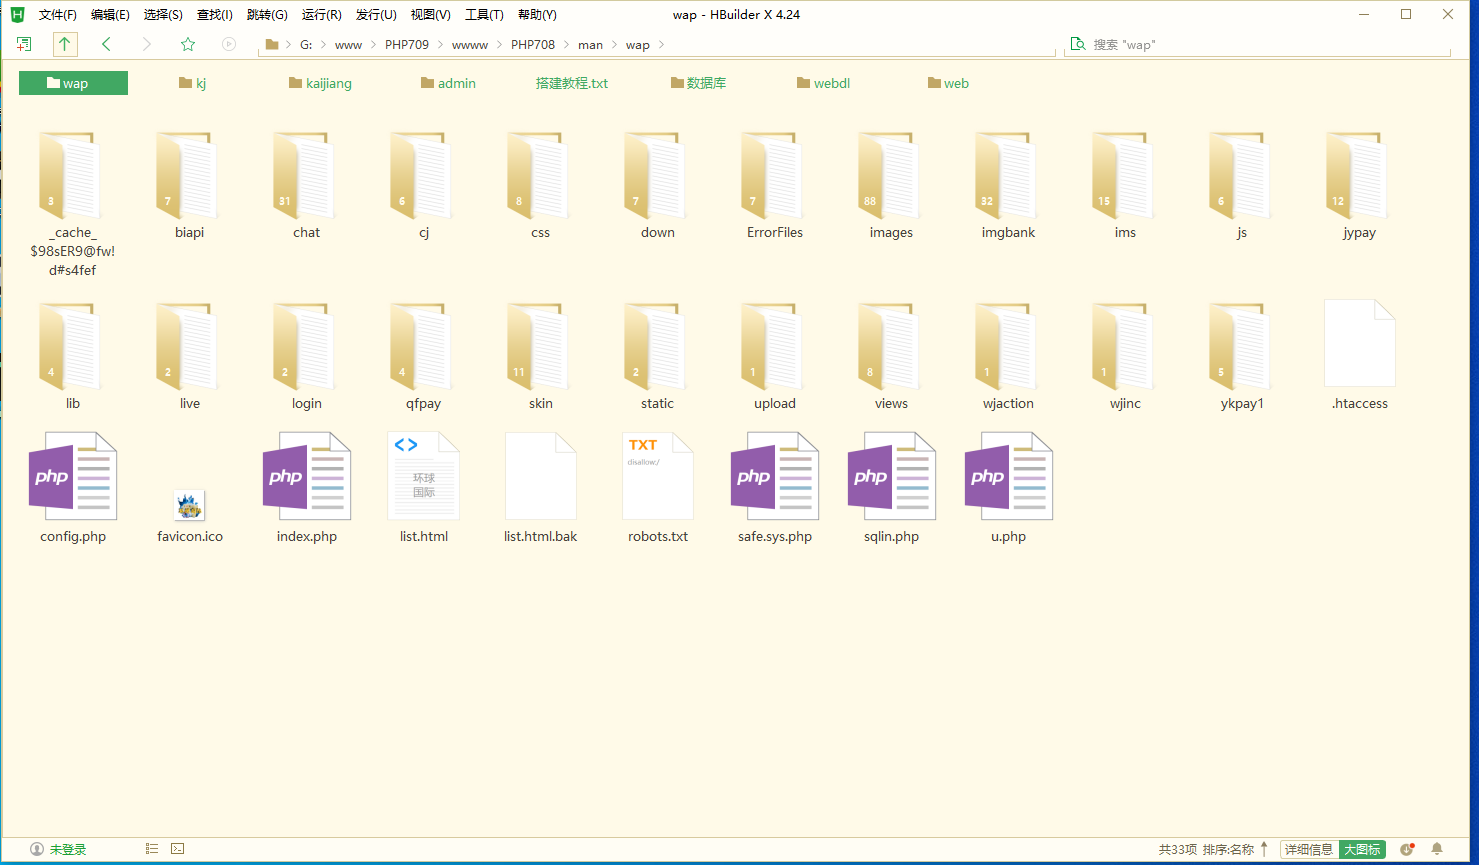This screenshot has height=865, width=1479.
Task: Click the back navigation arrow
Action: (x=106, y=44)
